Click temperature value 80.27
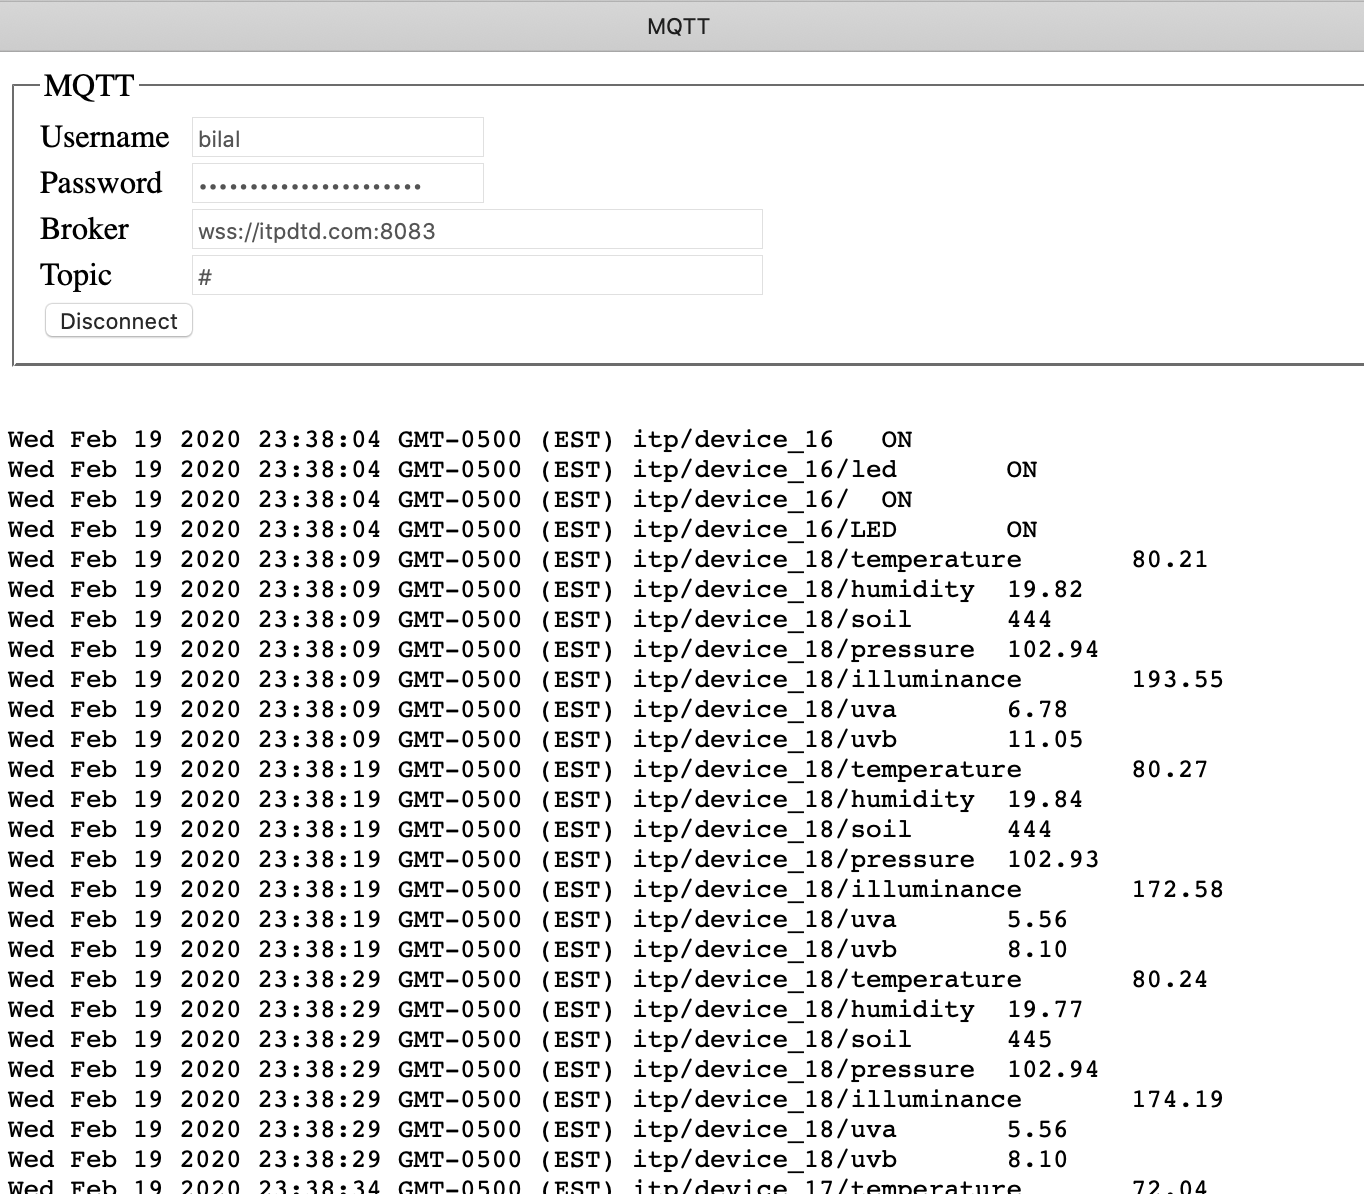Image resolution: width=1364 pixels, height=1194 pixels. coord(1170,770)
